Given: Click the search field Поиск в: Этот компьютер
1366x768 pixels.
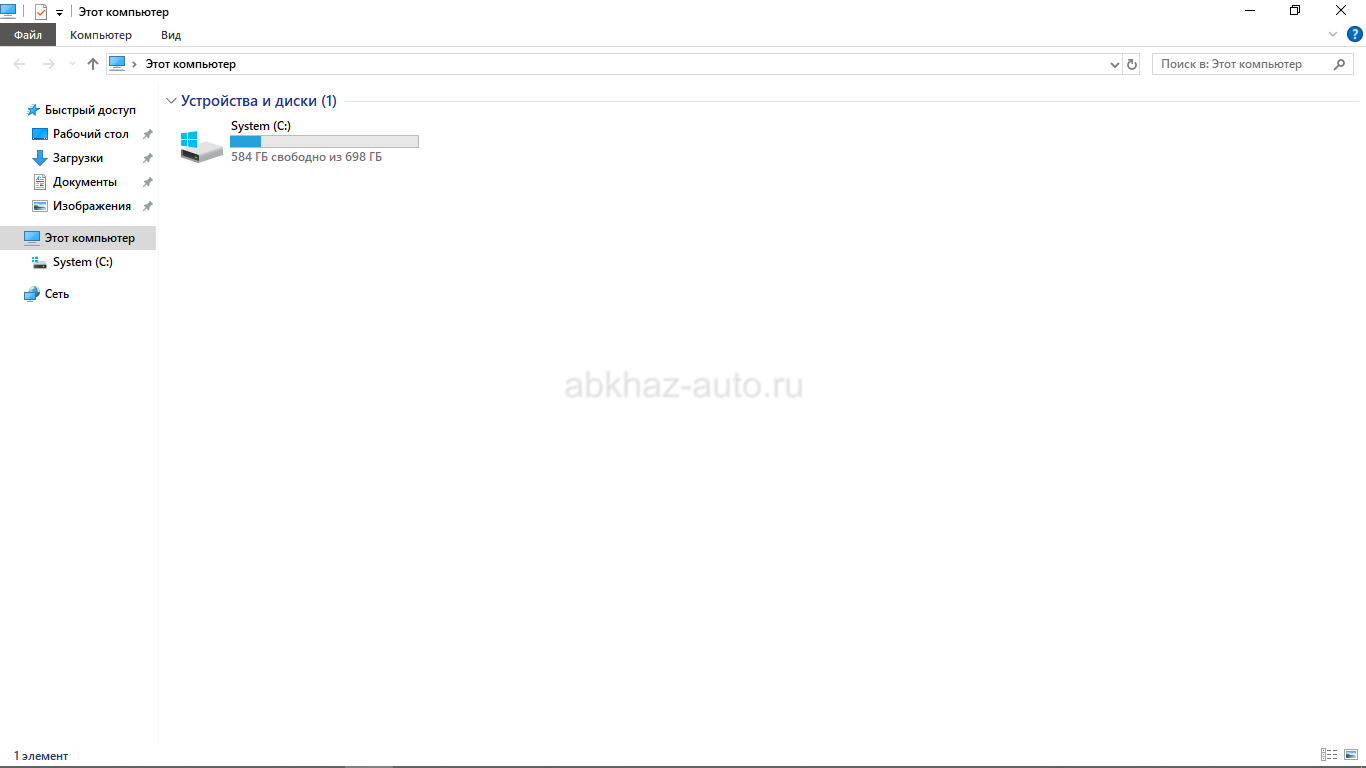Looking at the screenshot, I should (1240, 64).
